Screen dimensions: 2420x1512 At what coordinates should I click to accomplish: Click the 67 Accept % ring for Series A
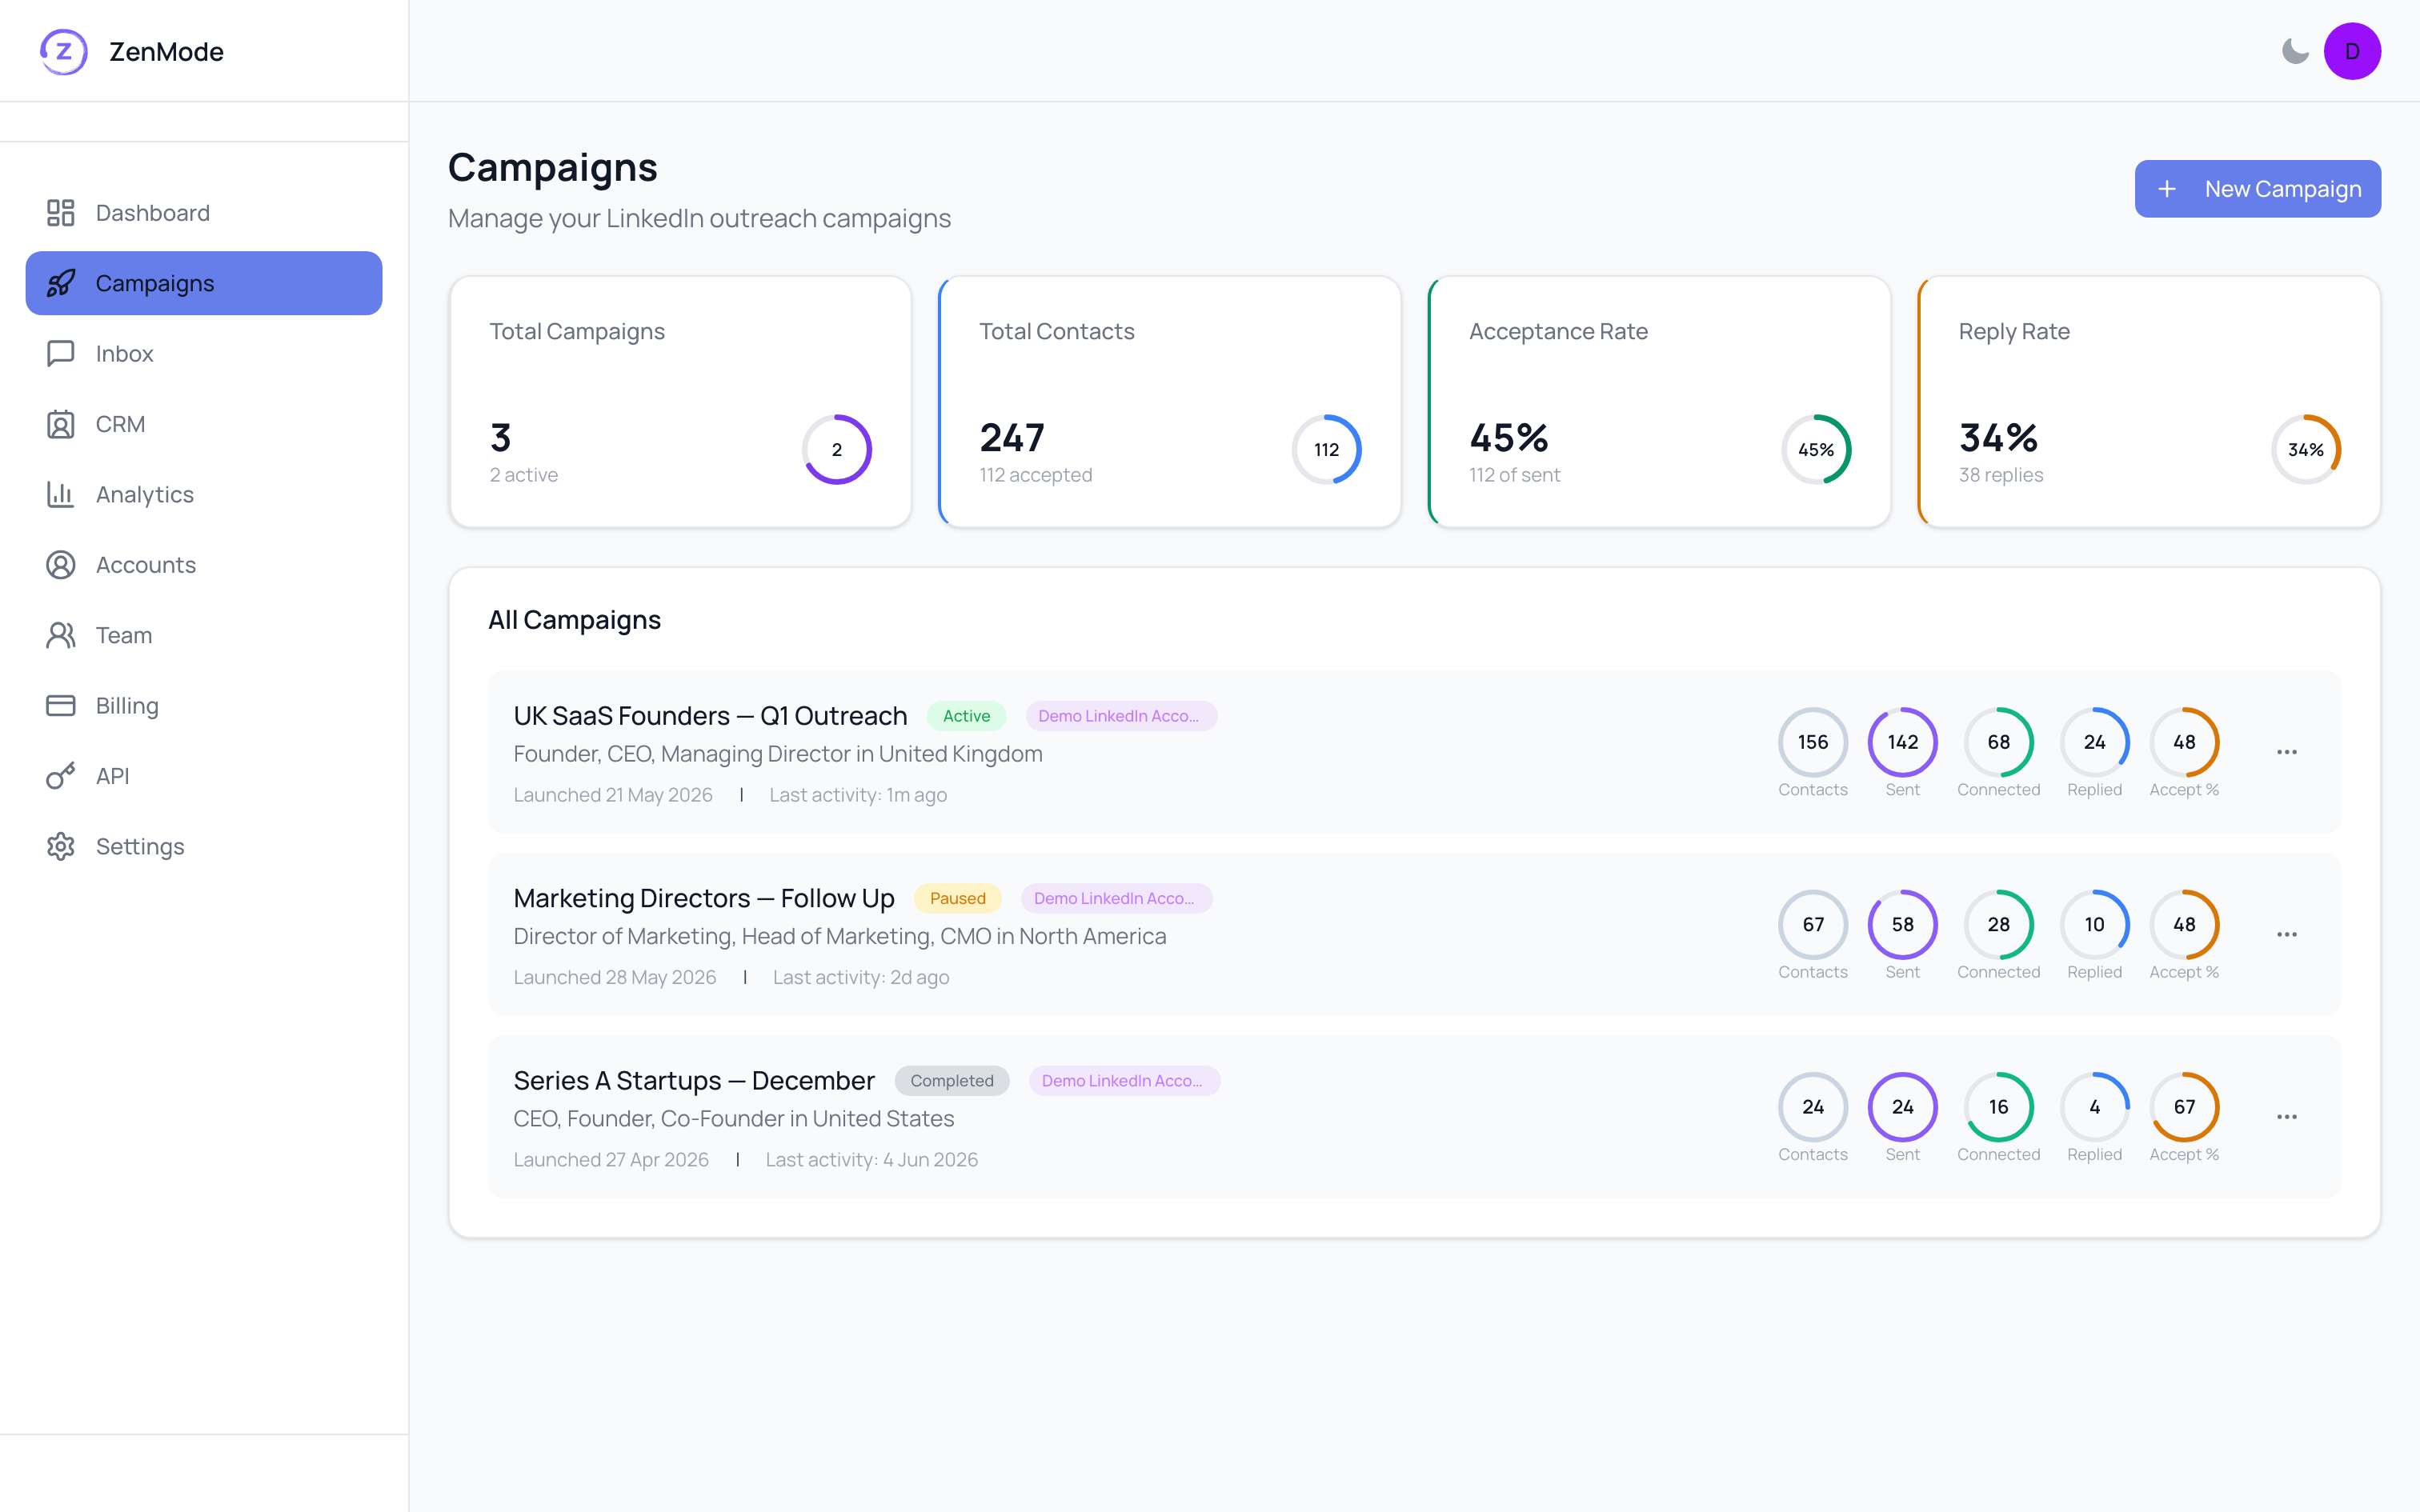pyautogui.click(x=2184, y=1107)
